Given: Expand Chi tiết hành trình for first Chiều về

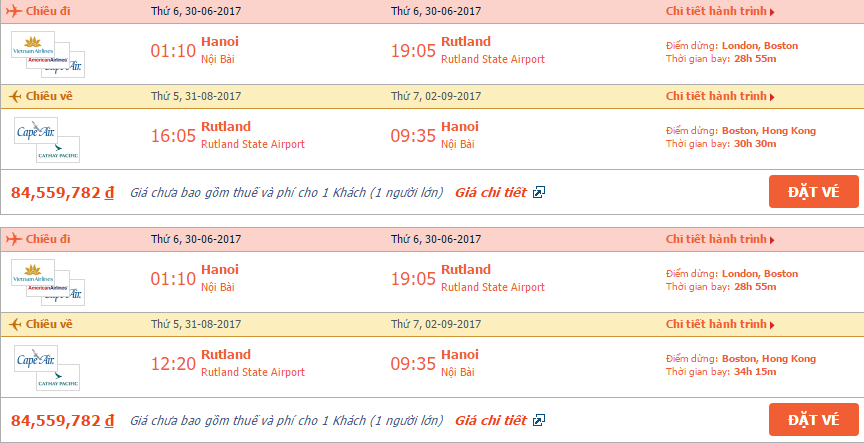Looking at the screenshot, I should click(720, 96).
